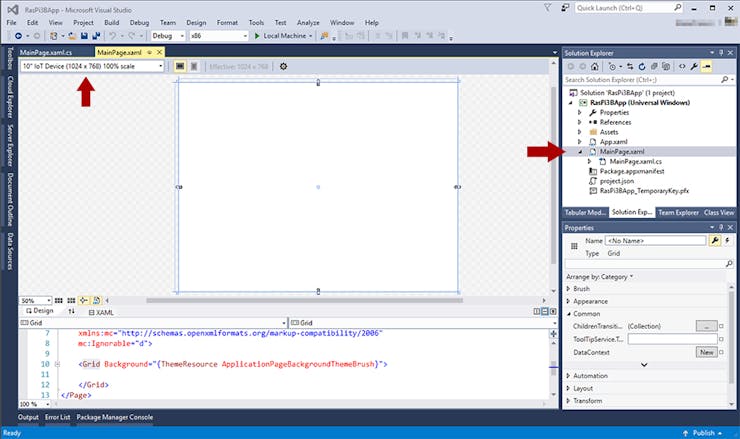Expand the Appearance category in Properties
740x439 pixels.
coord(568,301)
